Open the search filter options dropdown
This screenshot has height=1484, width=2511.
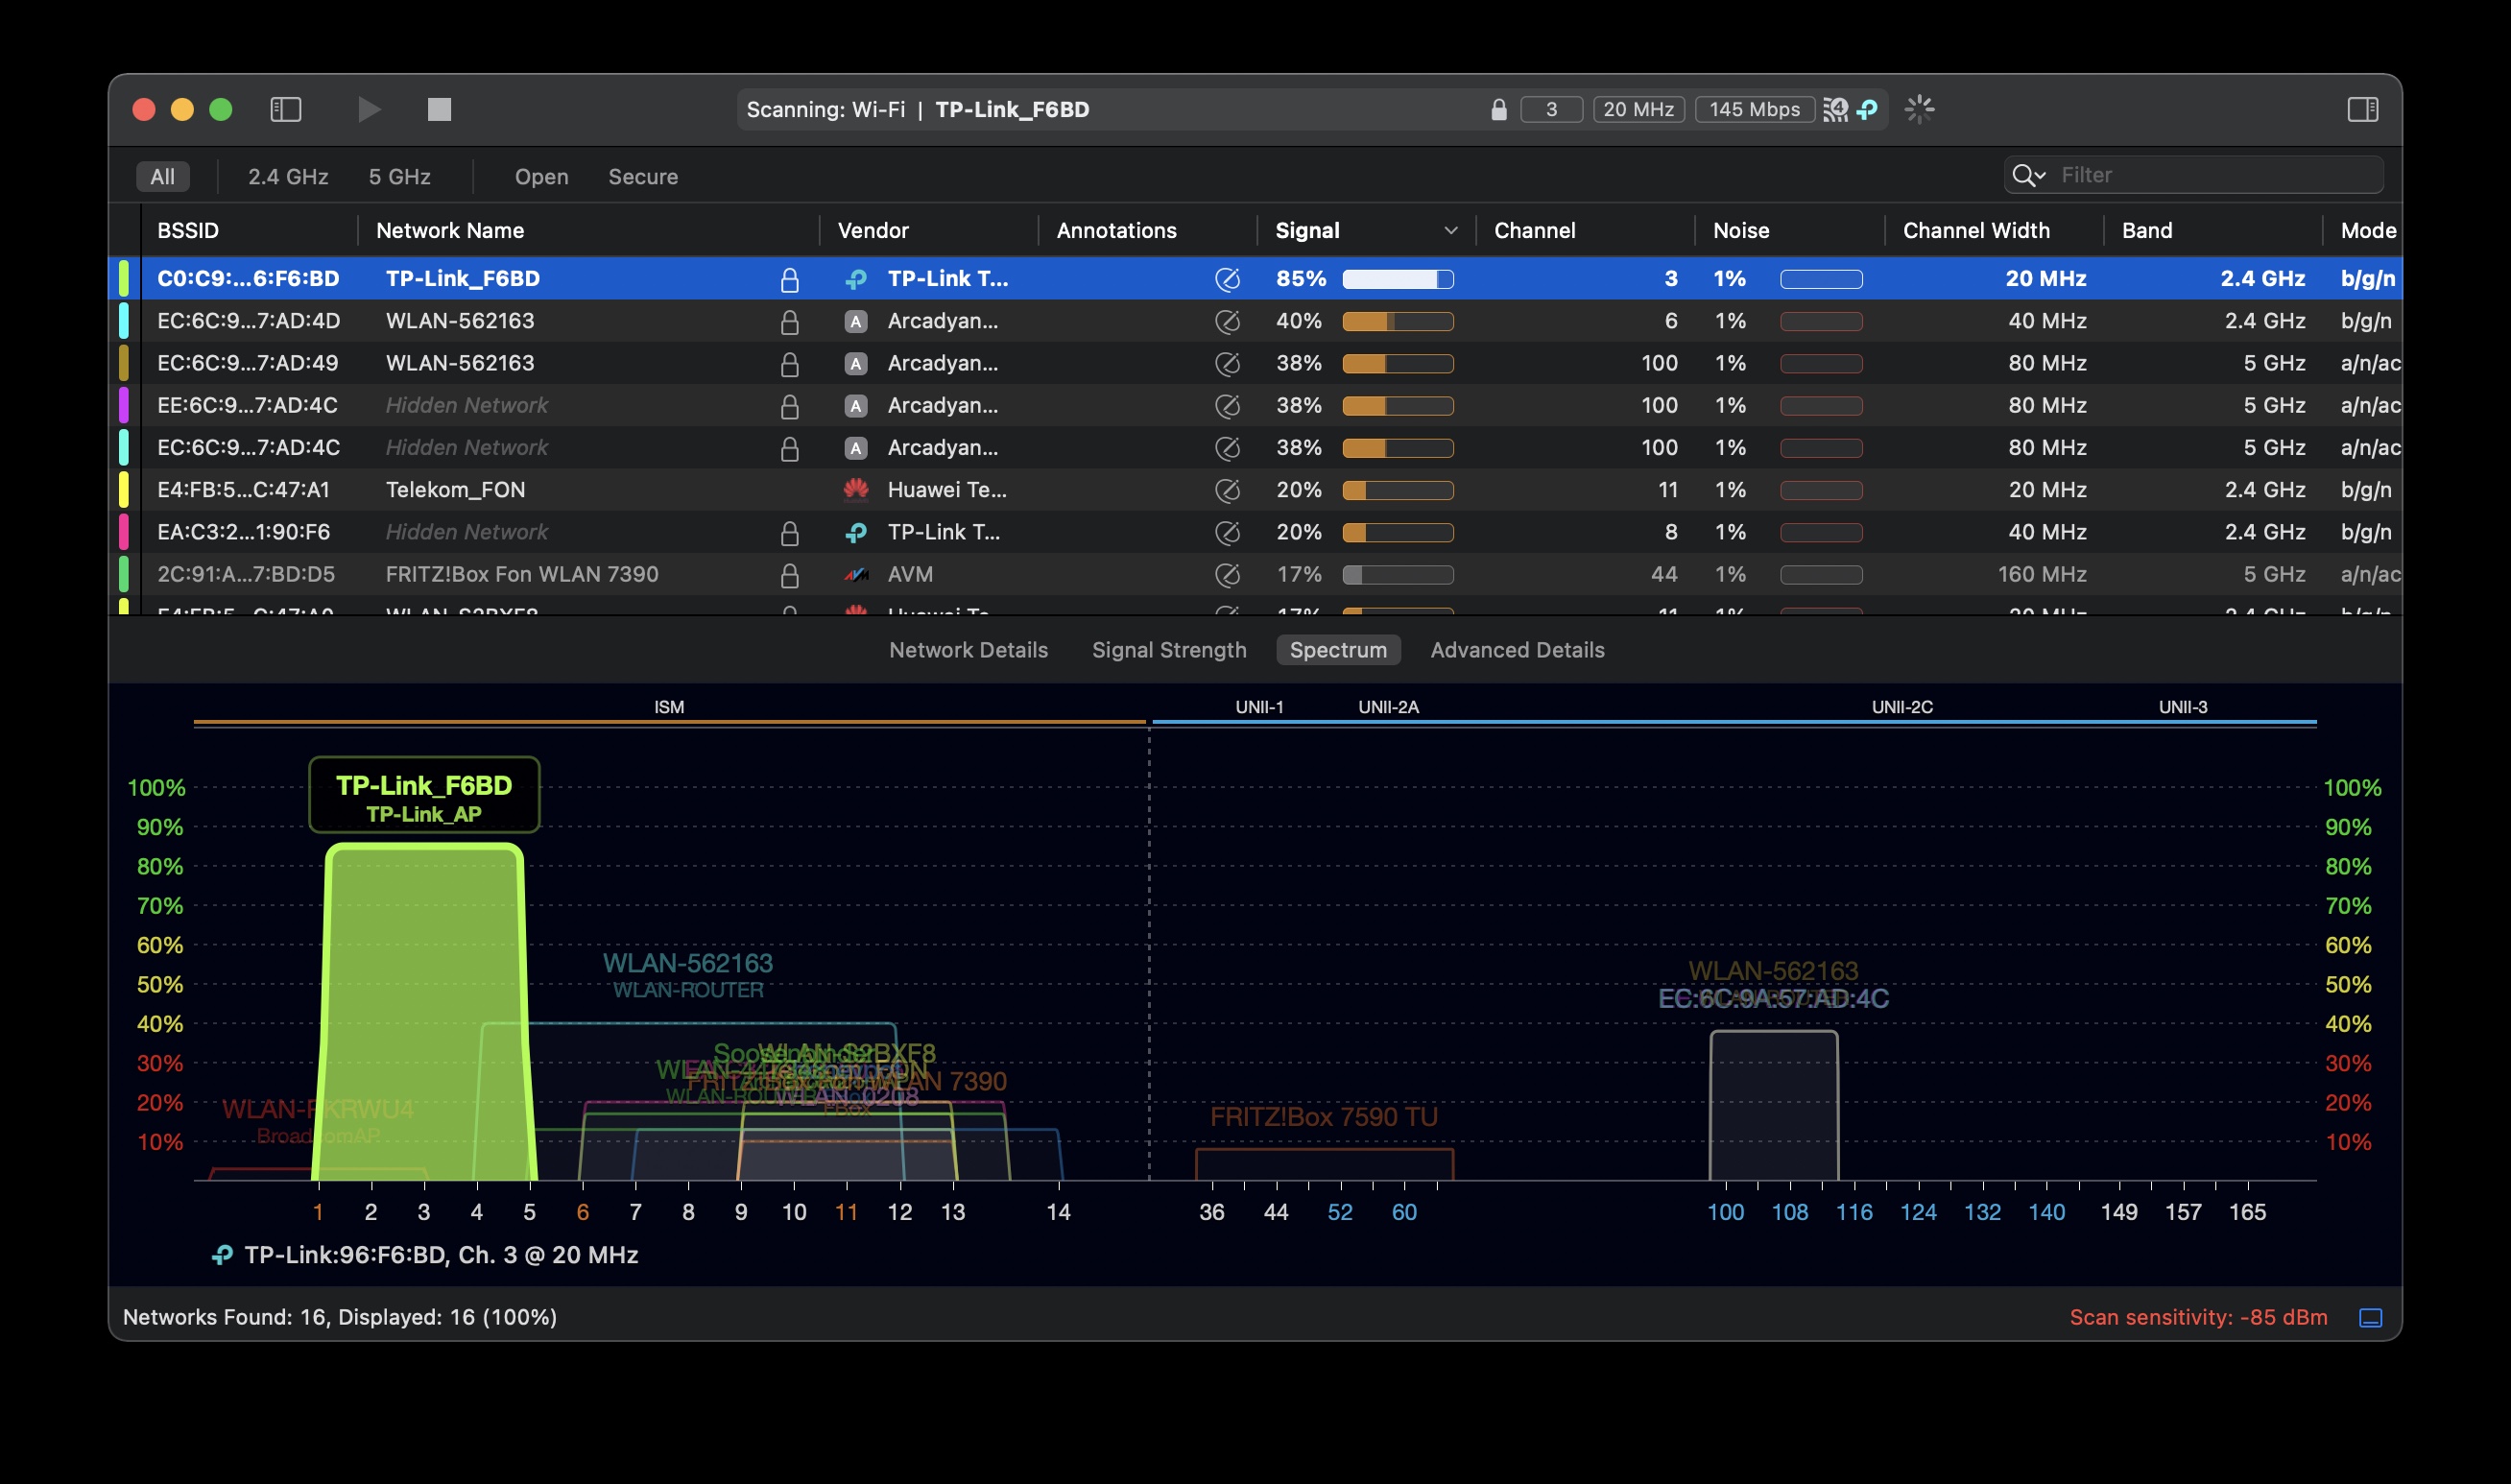(2028, 175)
